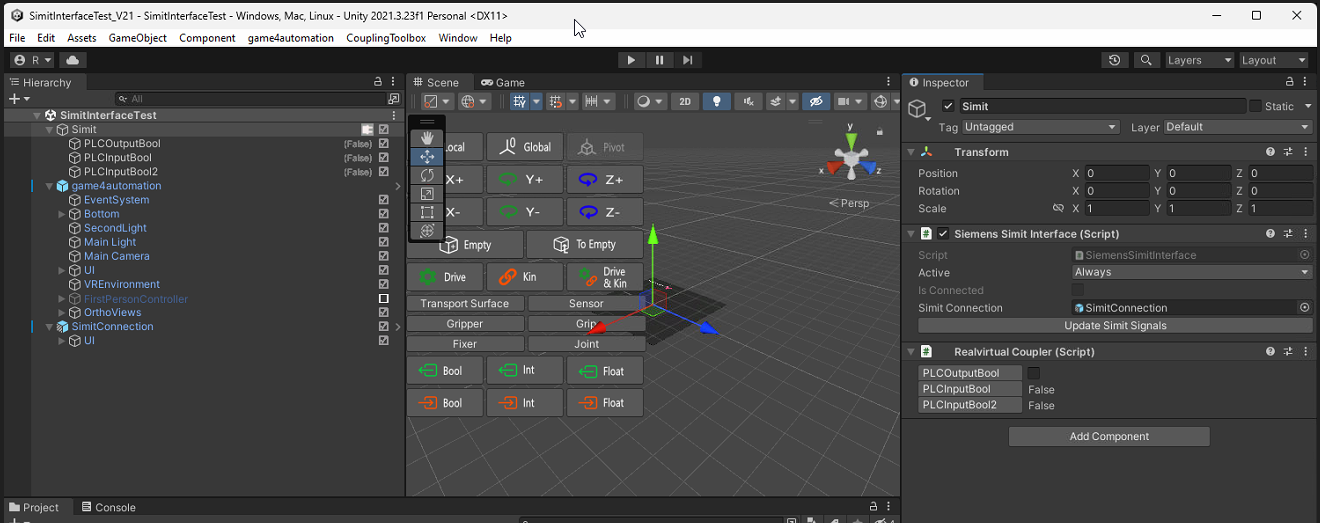Open Undo History clock icon

click(1114, 60)
